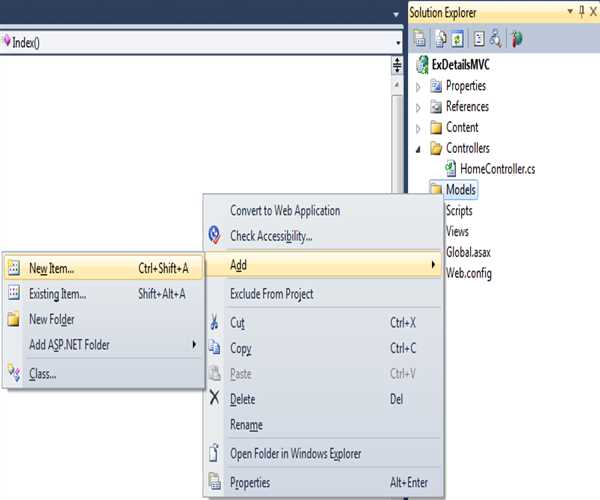Toggle auto-hide pin on Solution Explorer

coord(583,11)
